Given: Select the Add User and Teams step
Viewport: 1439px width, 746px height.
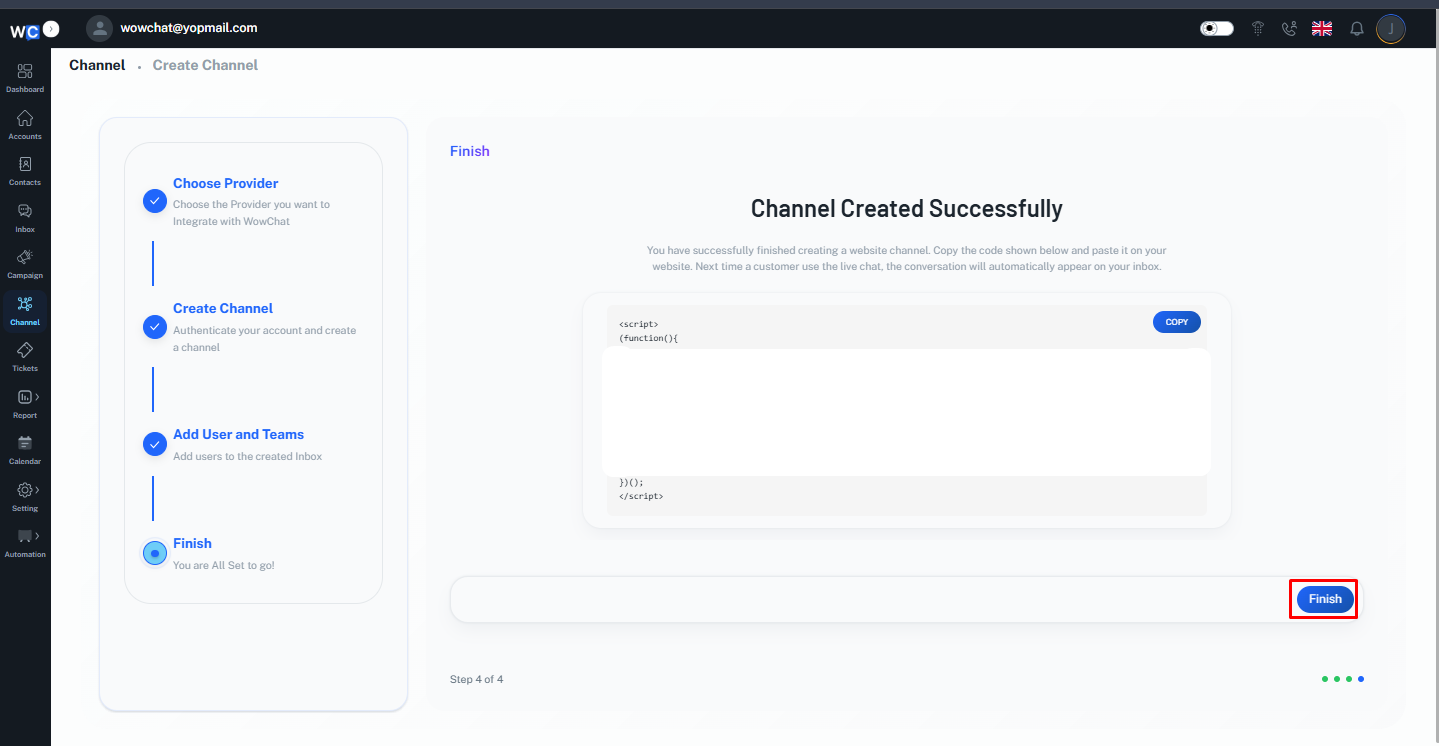Looking at the screenshot, I should pyautogui.click(x=238, y=434).
